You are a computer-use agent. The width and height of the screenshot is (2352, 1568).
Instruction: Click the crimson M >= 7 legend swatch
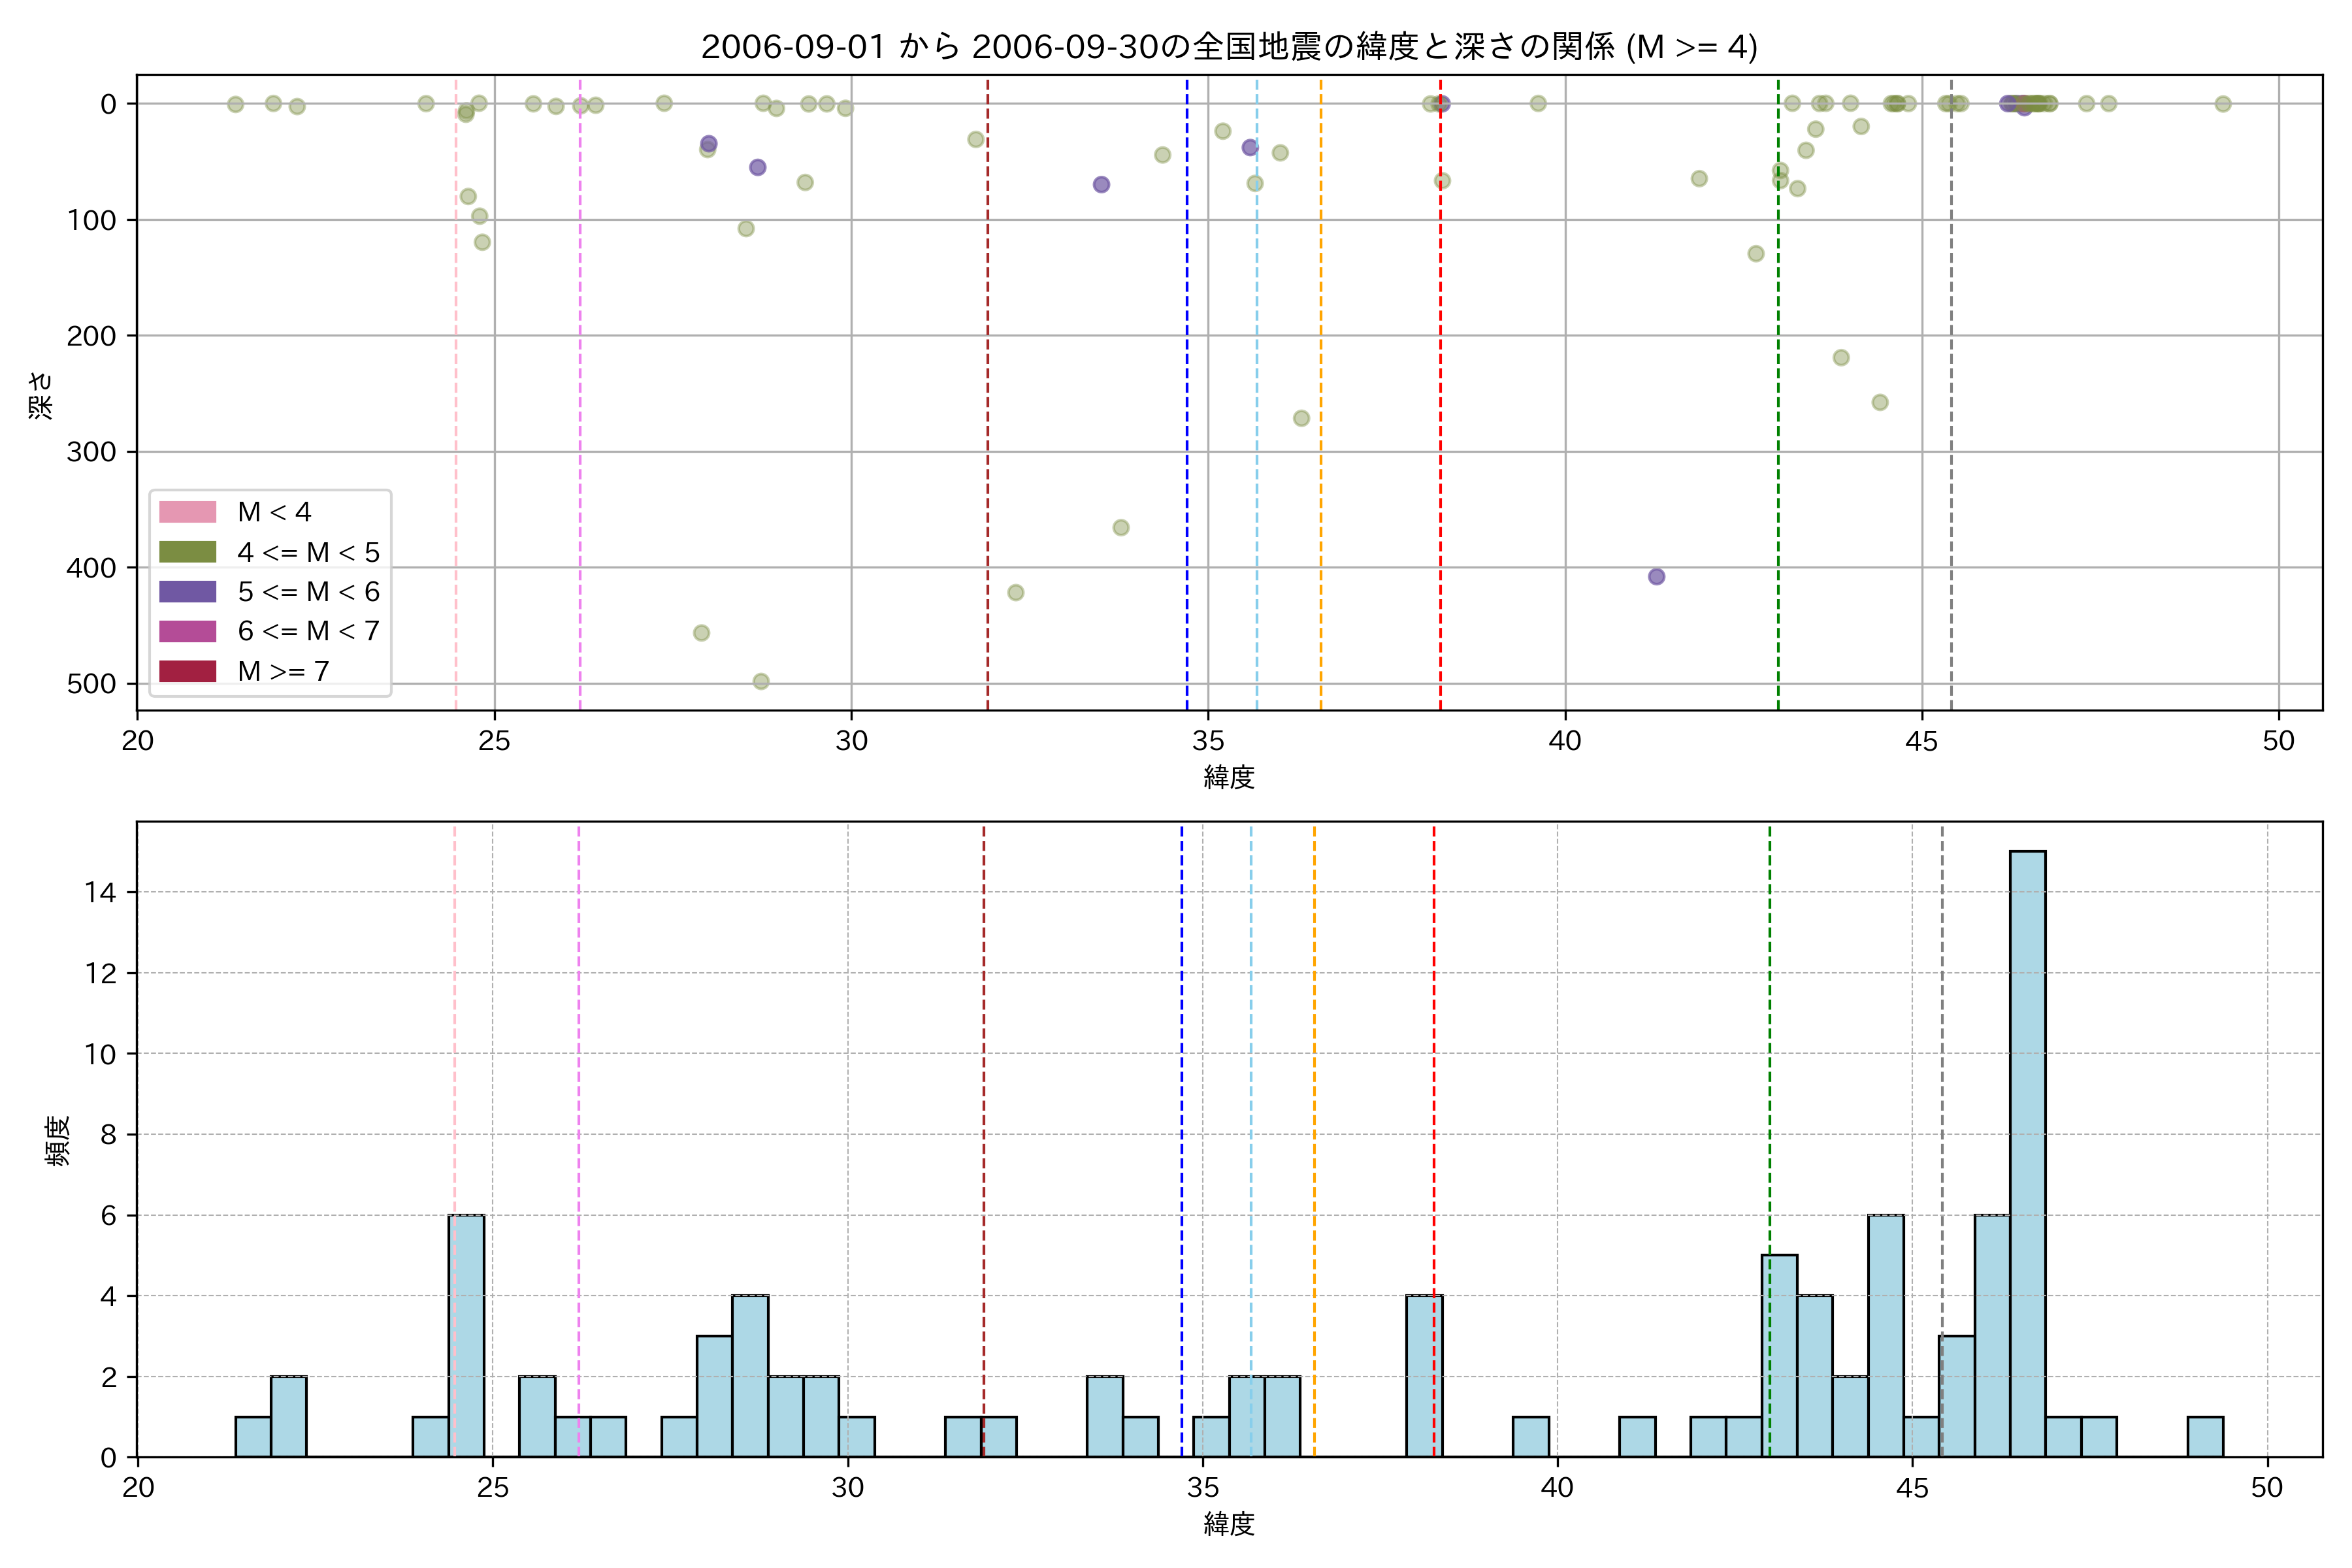188,671
